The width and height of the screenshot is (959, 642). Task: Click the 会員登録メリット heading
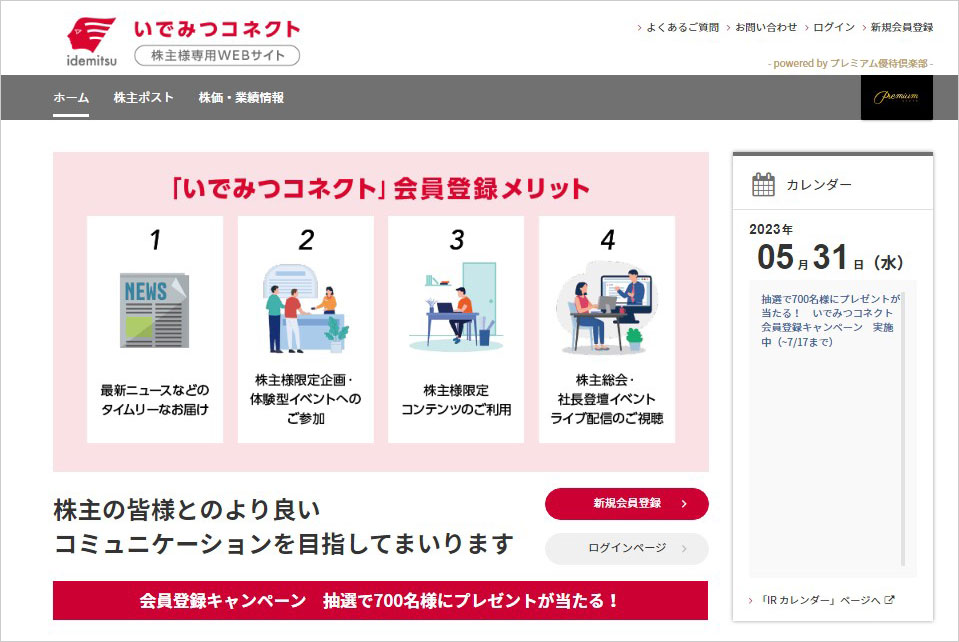(380, 188)
